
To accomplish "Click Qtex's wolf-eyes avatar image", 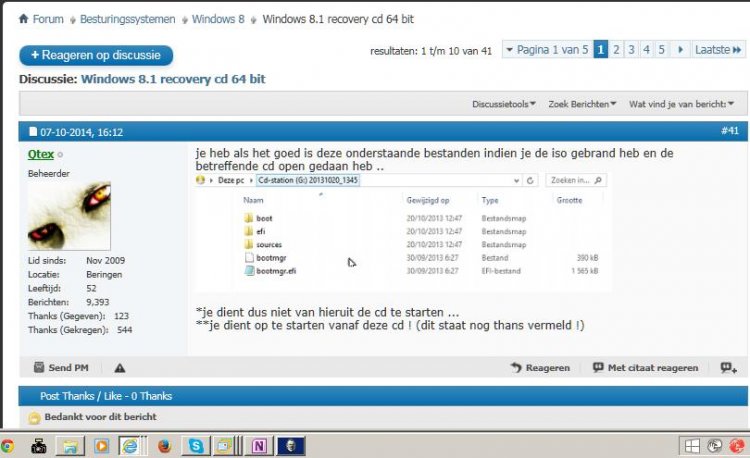I will point(69,216).
